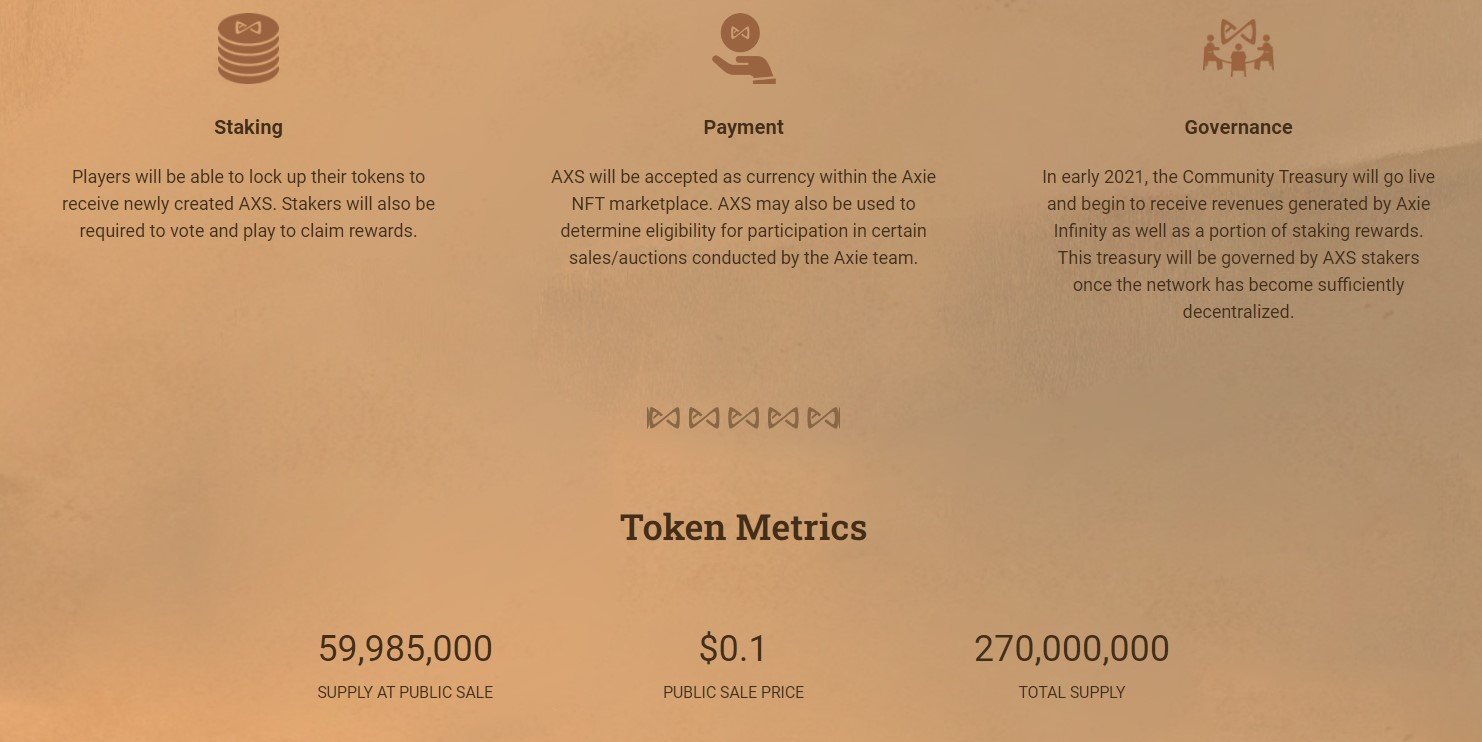This screenshot has height=742, width=1482.
Task: Click the 270,000,000 total supply number
Action: pyautogui.click(x=1072, y=649)
